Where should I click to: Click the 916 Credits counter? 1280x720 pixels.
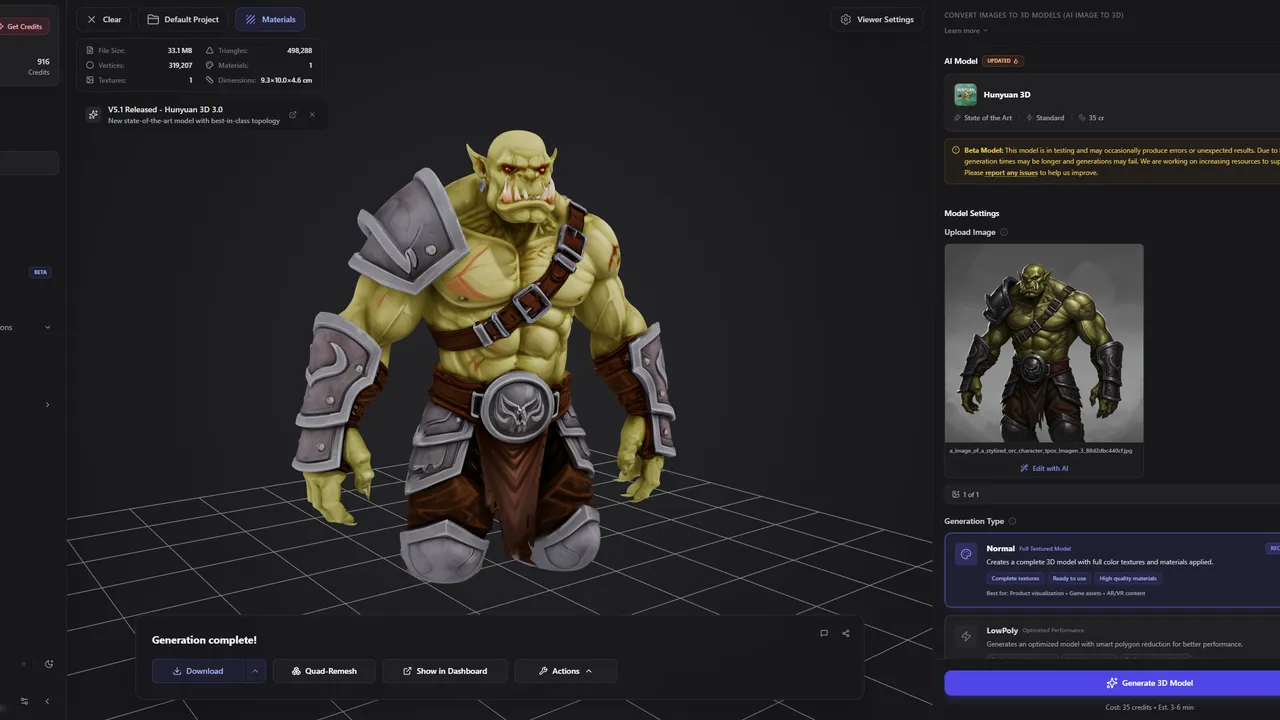click(39, 66)
